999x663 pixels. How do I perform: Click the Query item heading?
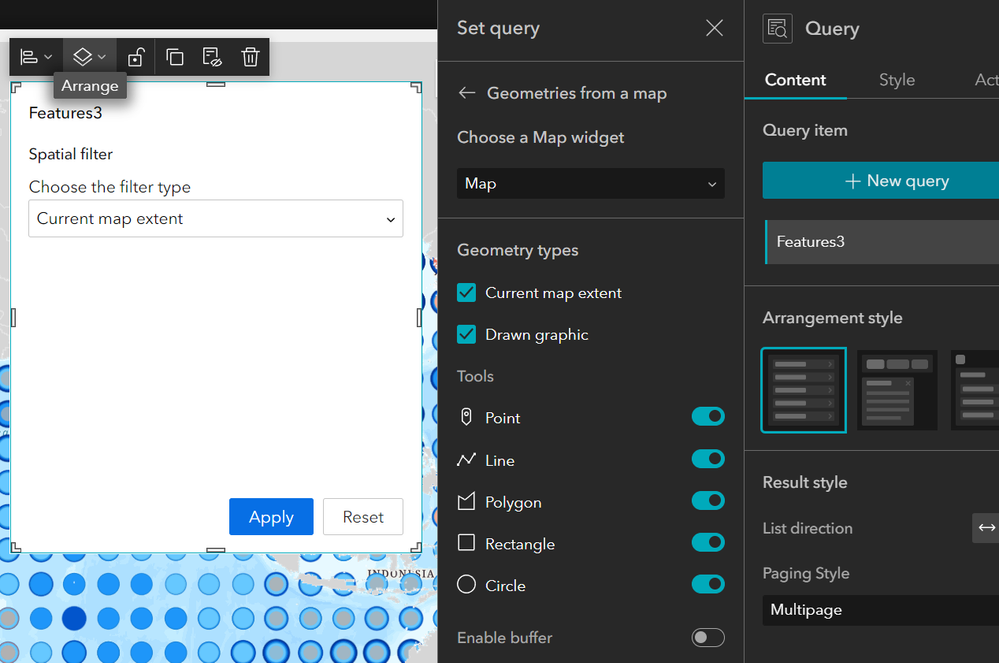[x=805, y=131]
